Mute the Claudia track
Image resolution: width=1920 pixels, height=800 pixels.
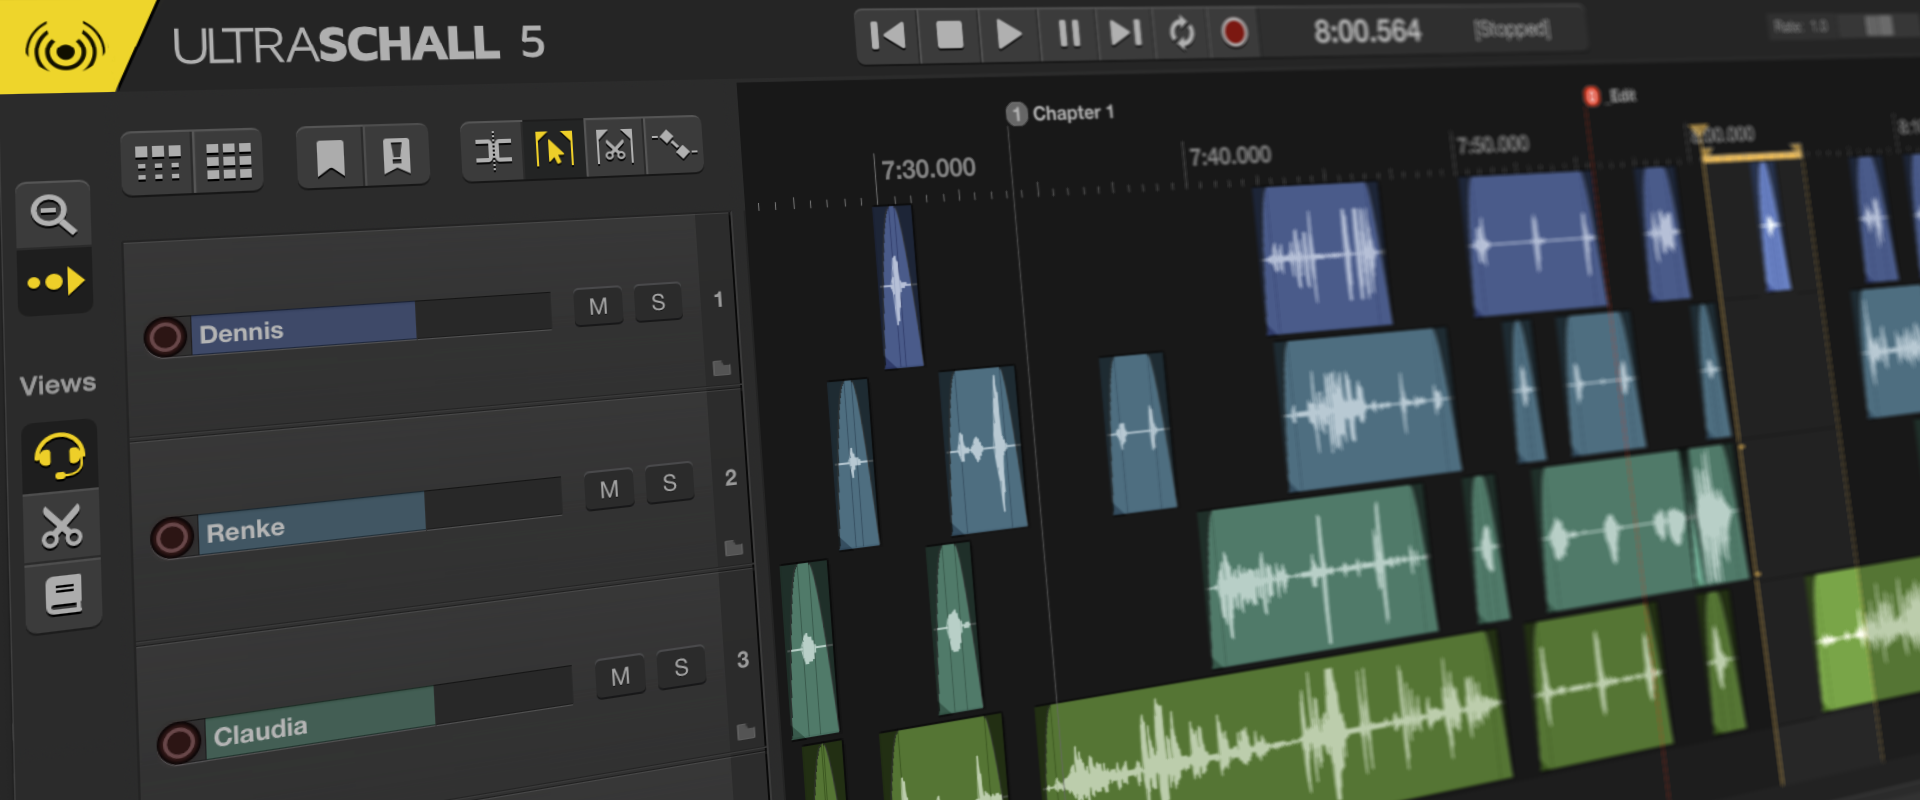pyautogui.click(x=620, y=676)
